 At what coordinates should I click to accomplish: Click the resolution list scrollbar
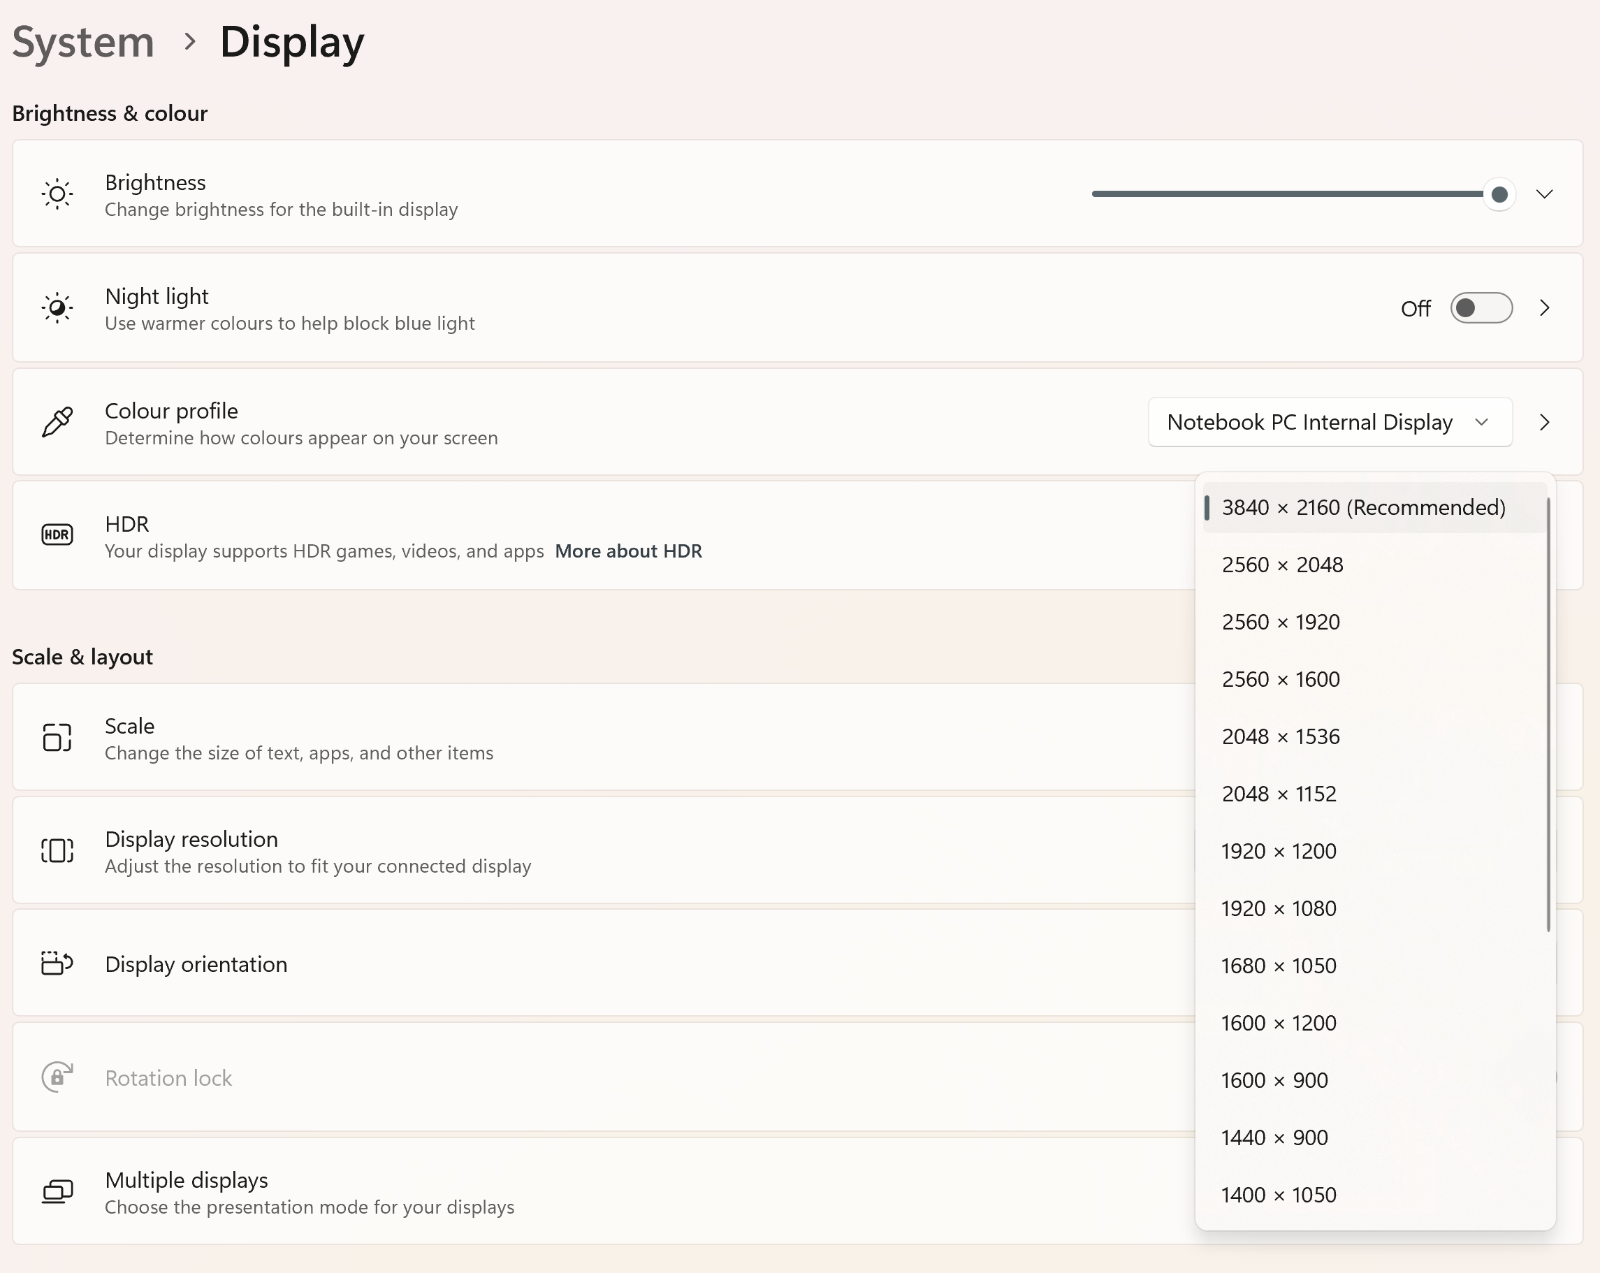[1548, 715]
